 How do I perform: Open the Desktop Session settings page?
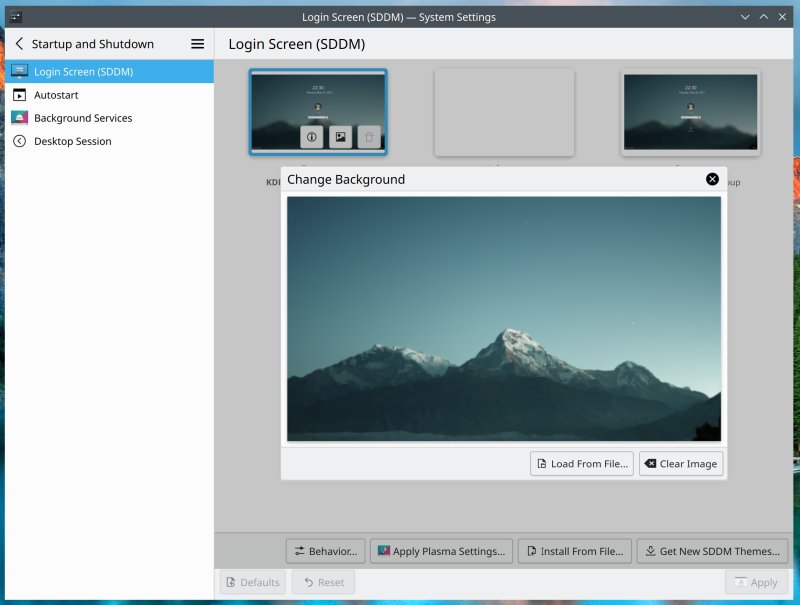click(72, 141)
